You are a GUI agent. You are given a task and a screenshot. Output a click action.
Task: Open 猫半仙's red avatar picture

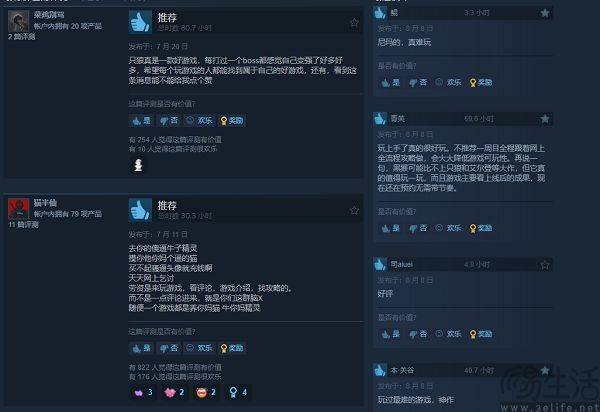(x=18, y=209)
